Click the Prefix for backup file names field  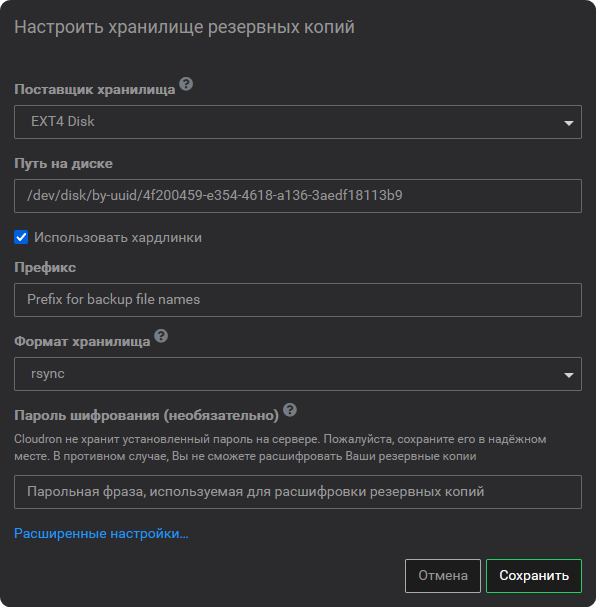pyautogui.click(x=298, y=300)
